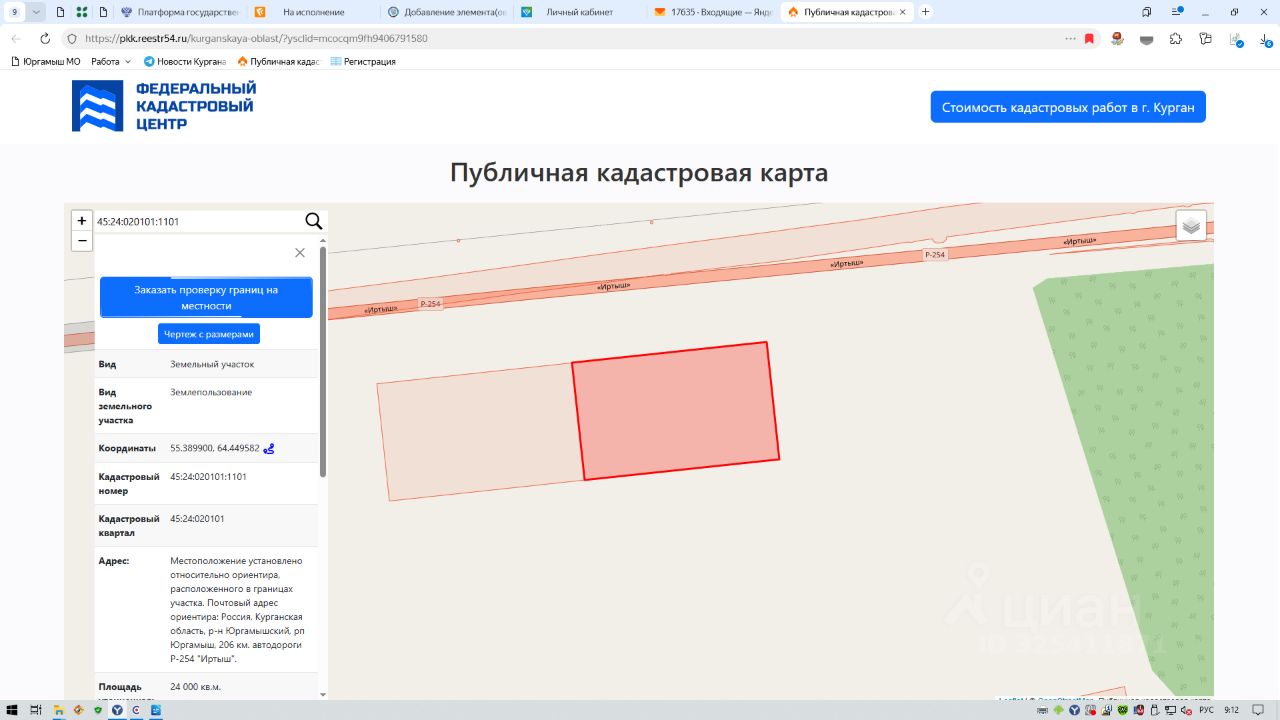Click the Чертеж с размерами button
Viewport: 1280px width, 720px height.
(209, 334)
